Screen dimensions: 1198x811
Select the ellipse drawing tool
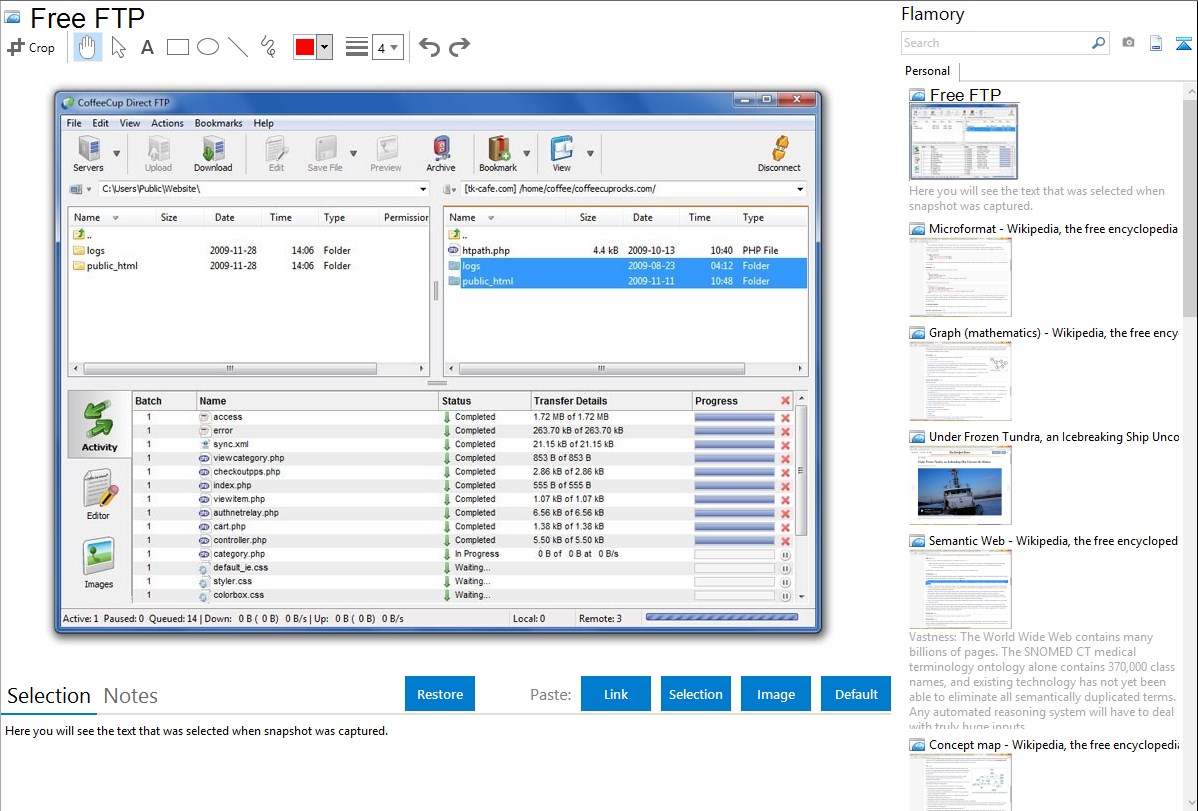[x=208, y=47]
